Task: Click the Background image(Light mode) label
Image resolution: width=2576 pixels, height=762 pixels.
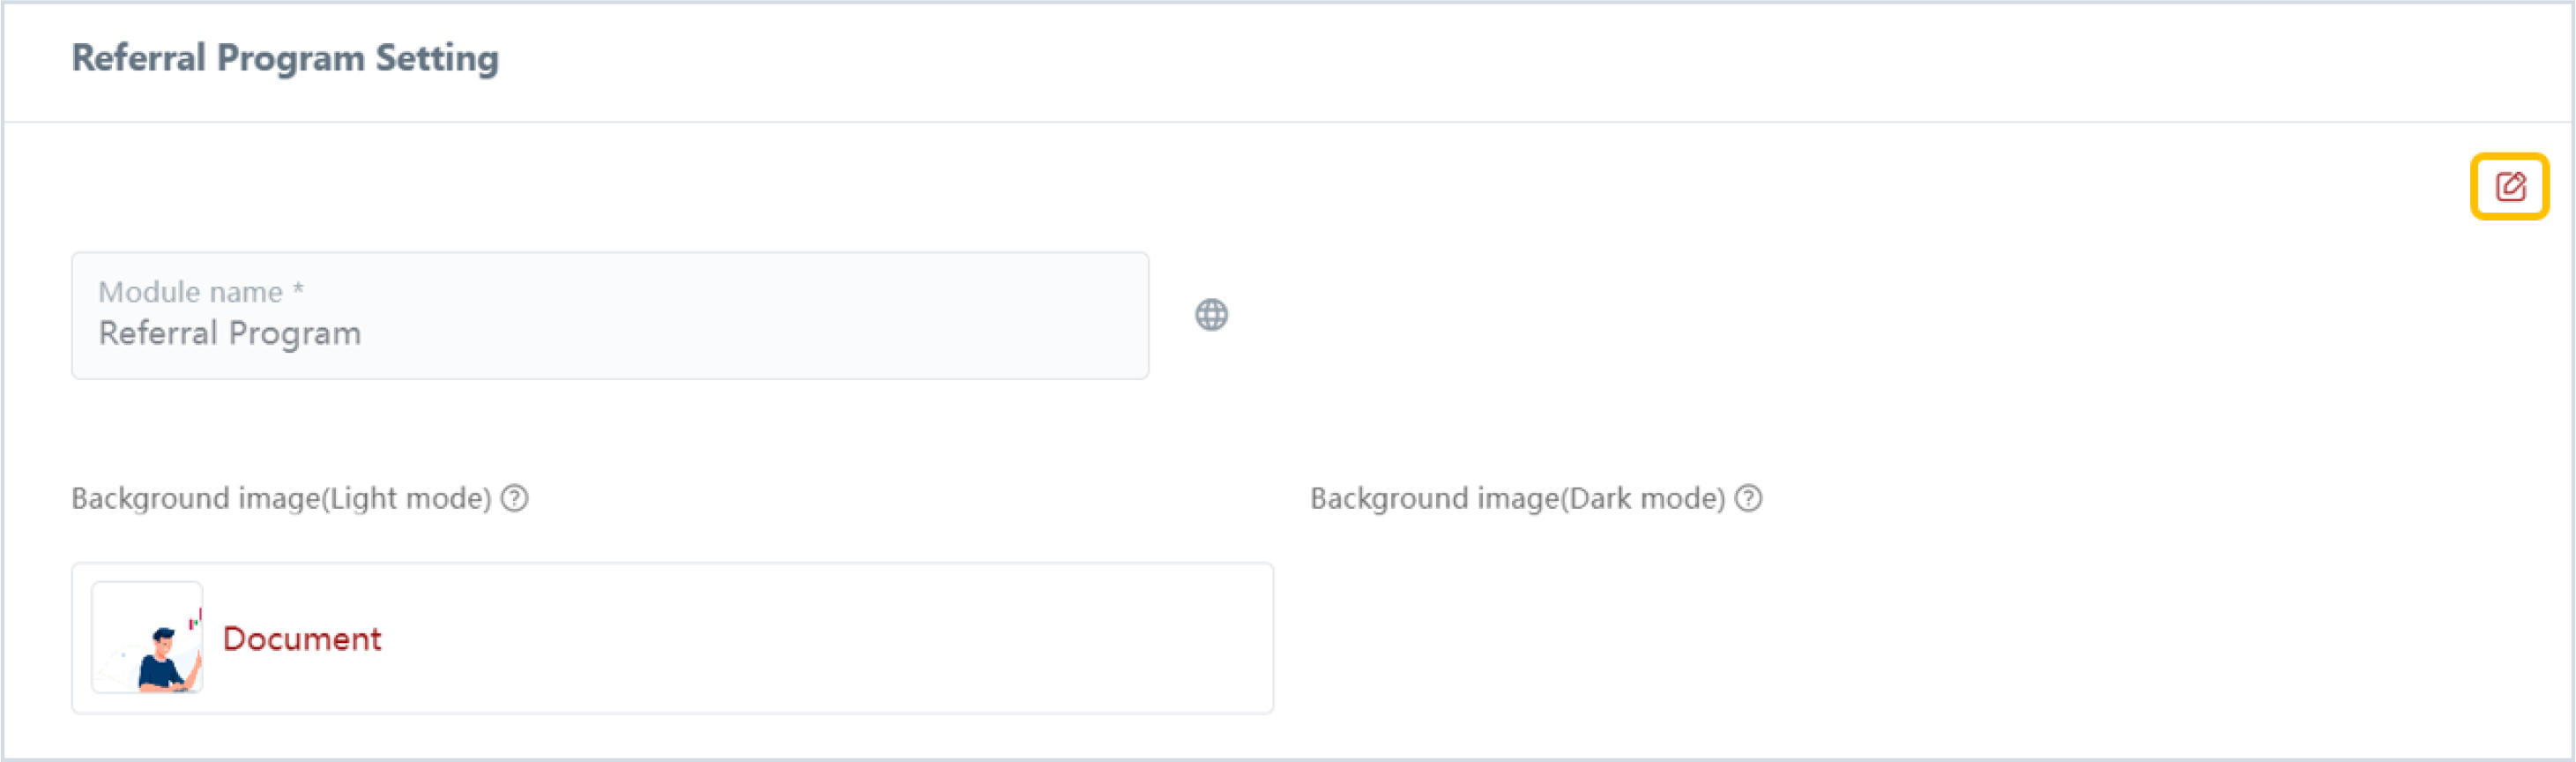Action: point(281,498)
